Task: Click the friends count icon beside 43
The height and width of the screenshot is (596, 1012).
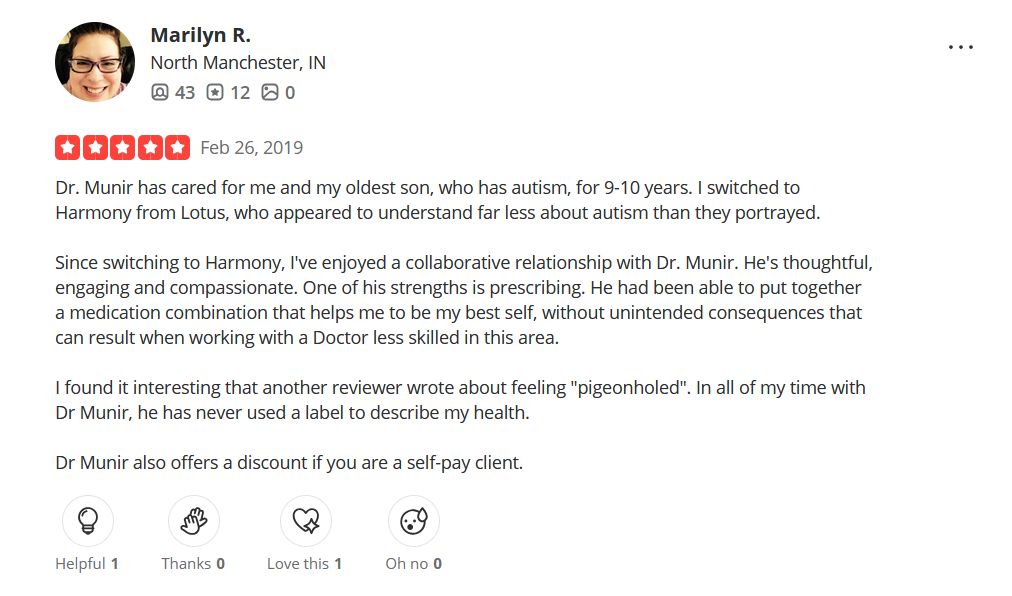Action: click(160, 92)
